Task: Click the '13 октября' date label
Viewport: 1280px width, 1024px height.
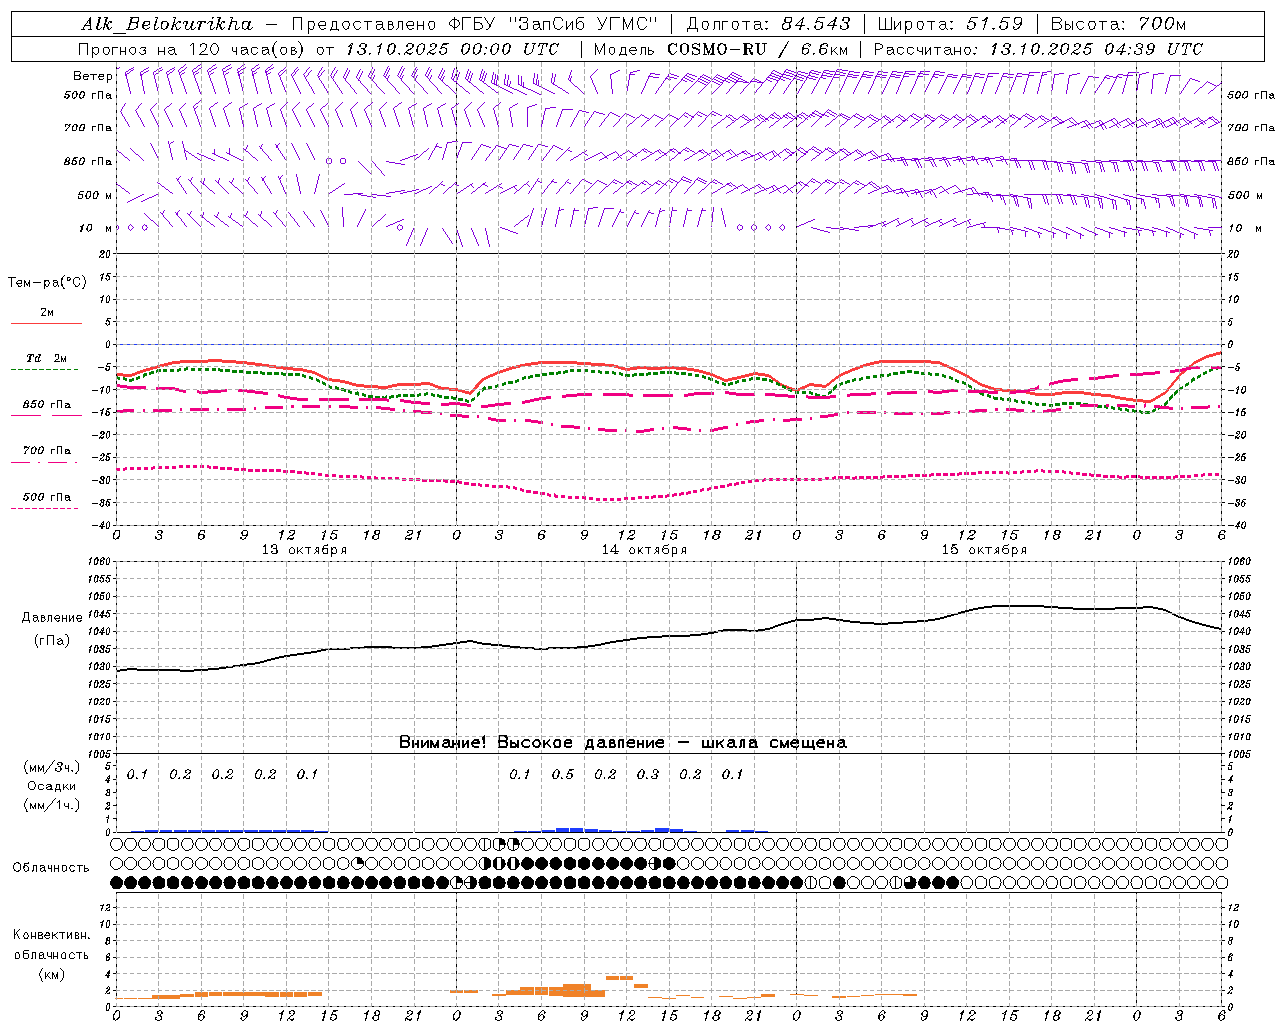Action: tap(304, 550)
